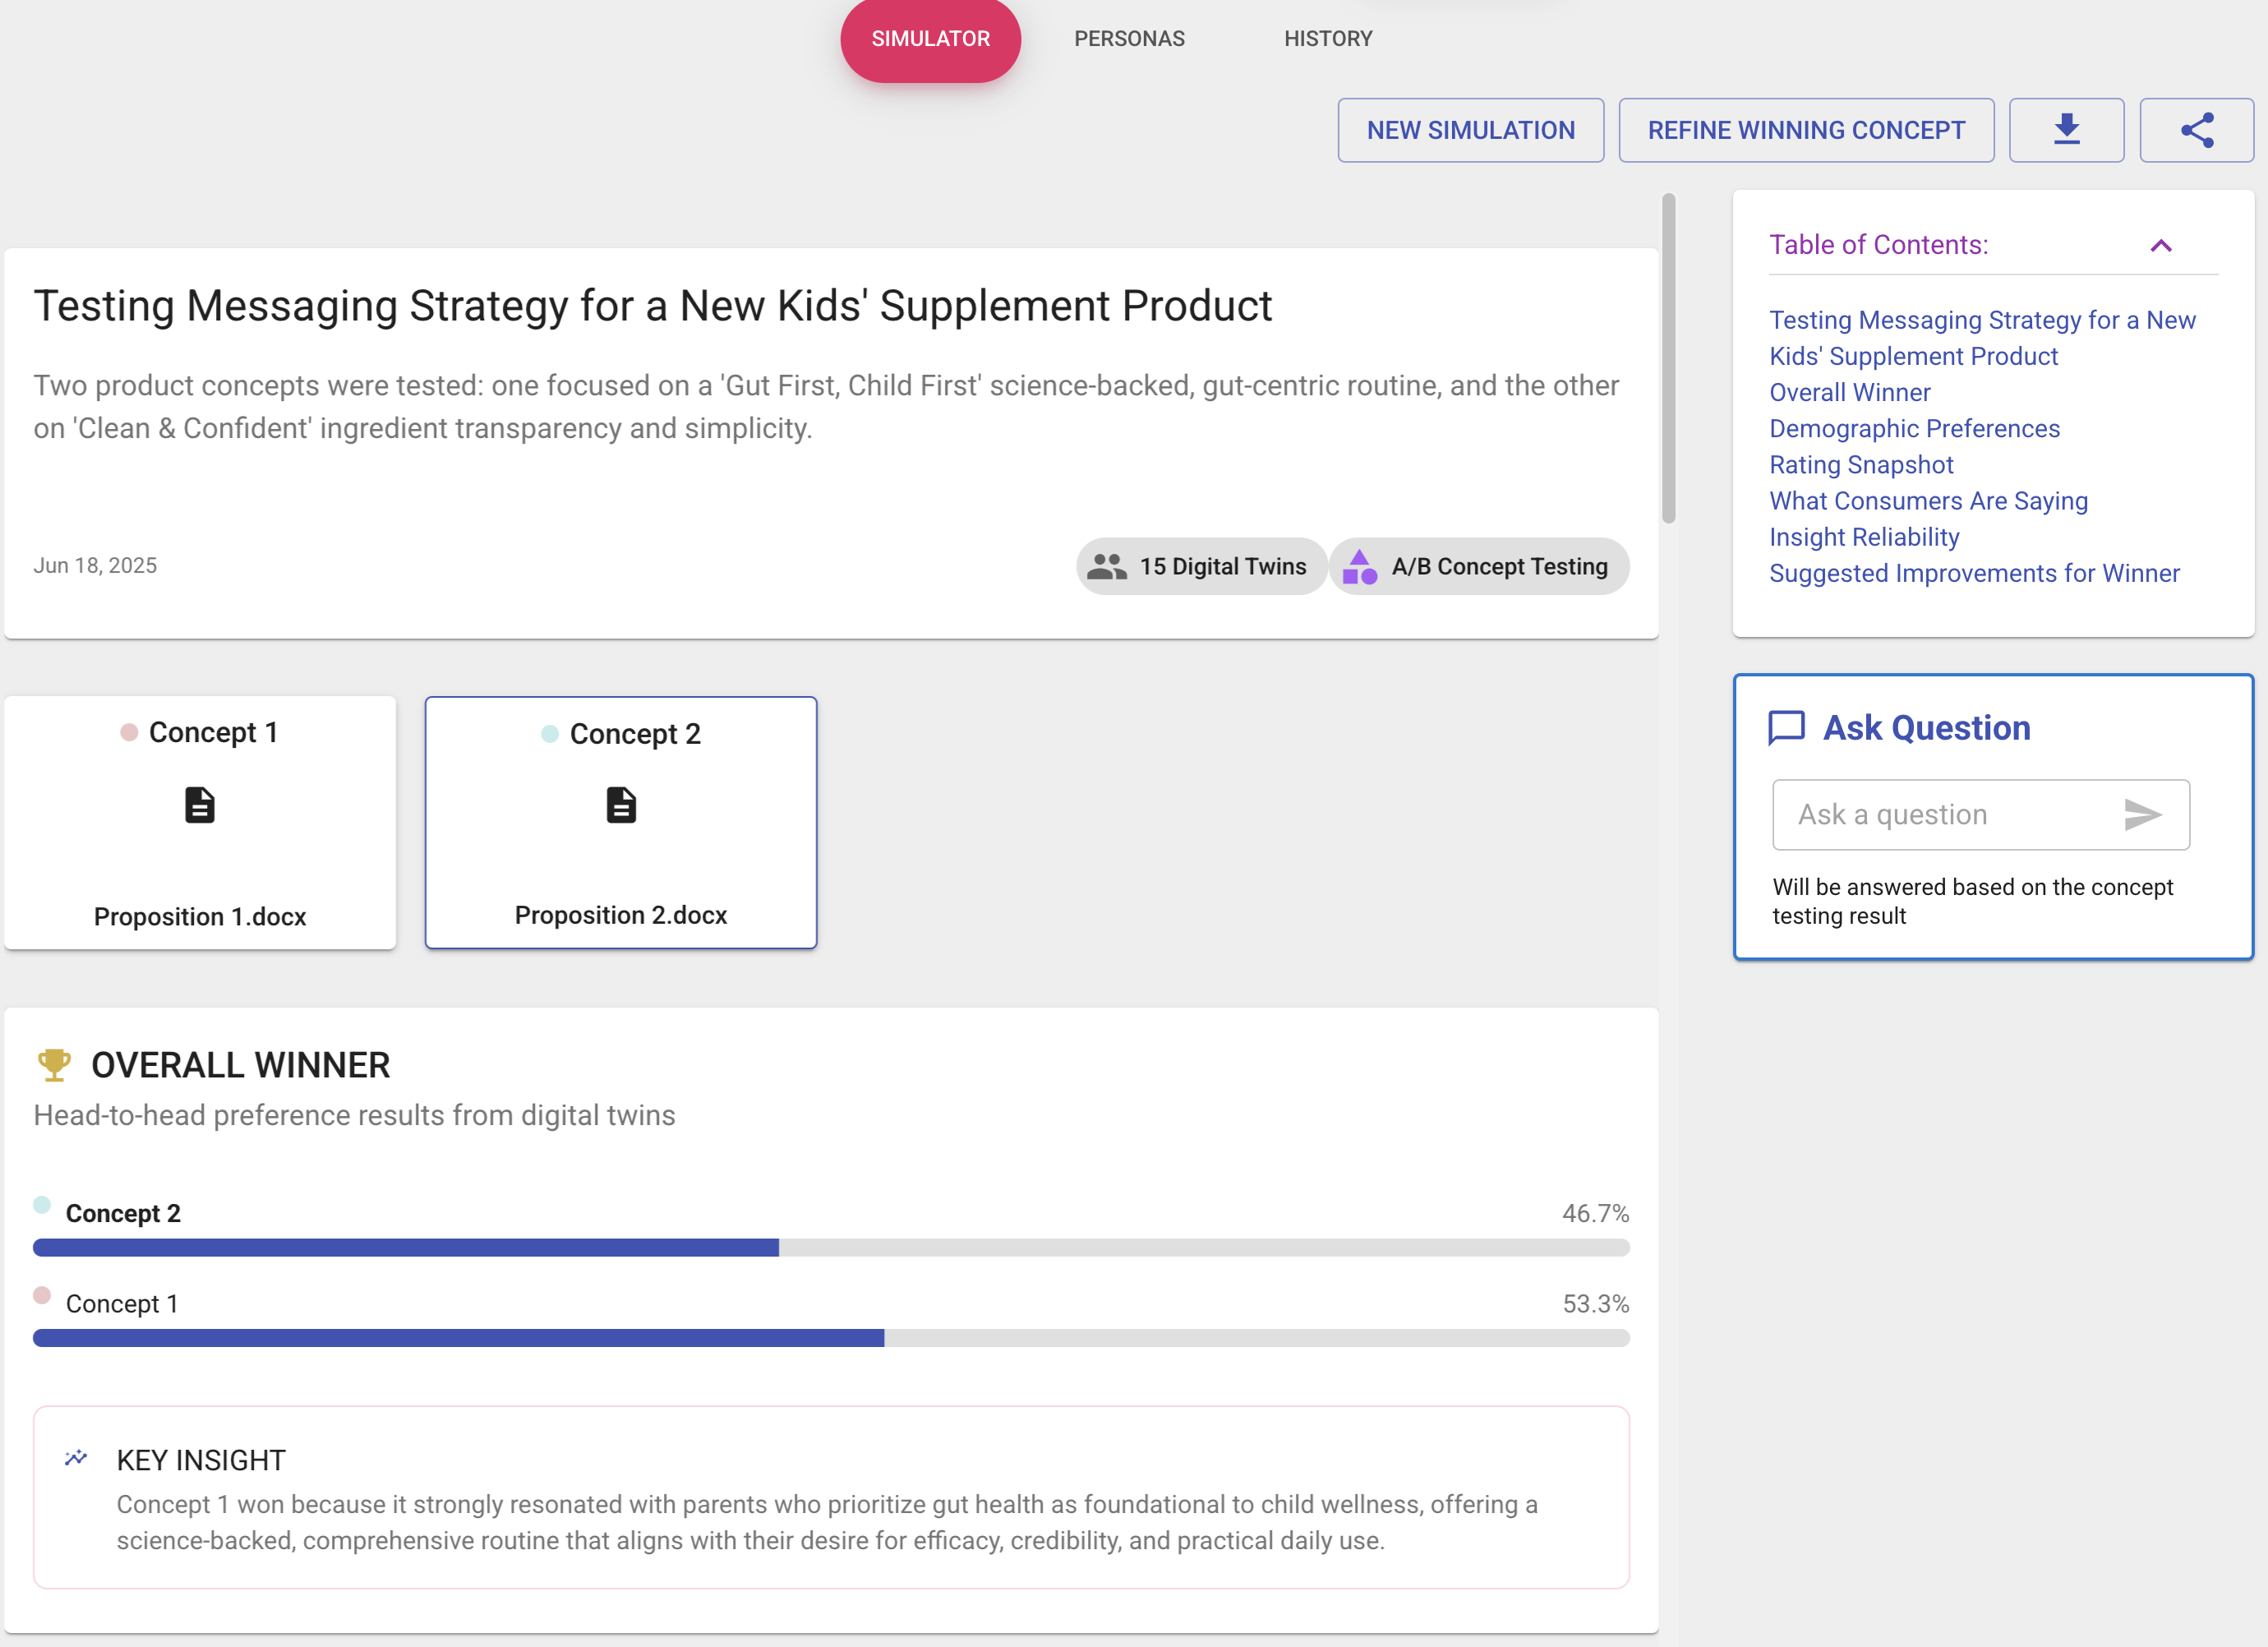This screenshot has height=1647, width=2268.
Task: Select the 15 Digital Twins chip
Action: point(1201,566)
